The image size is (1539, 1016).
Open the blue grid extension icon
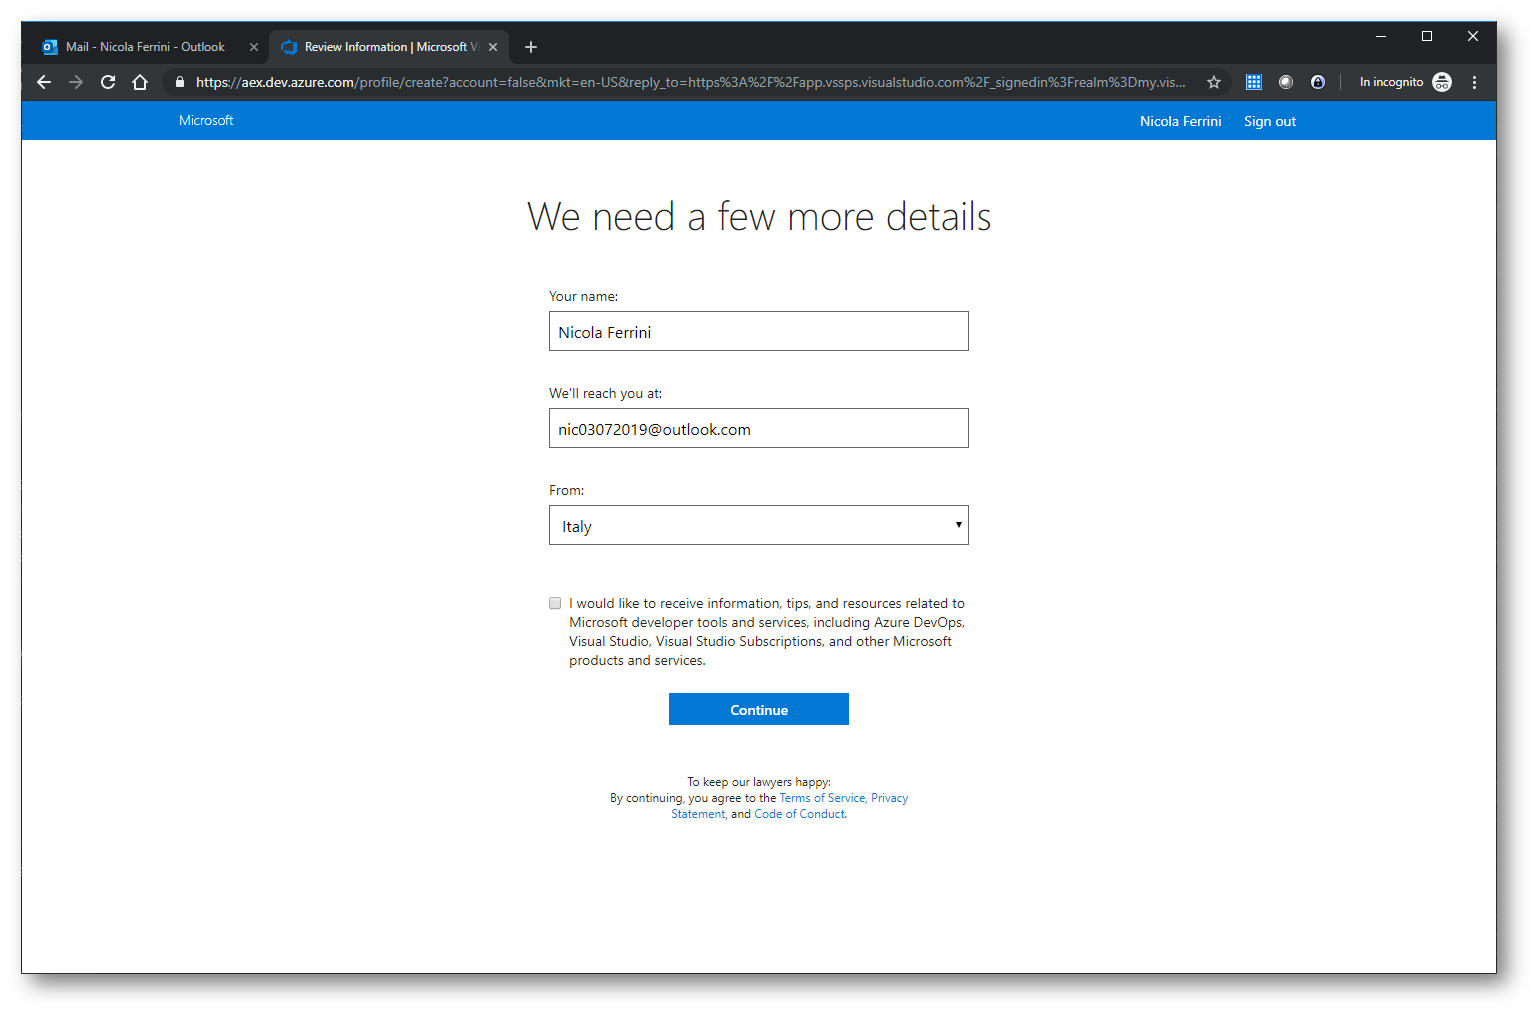tap(1253, 82)
